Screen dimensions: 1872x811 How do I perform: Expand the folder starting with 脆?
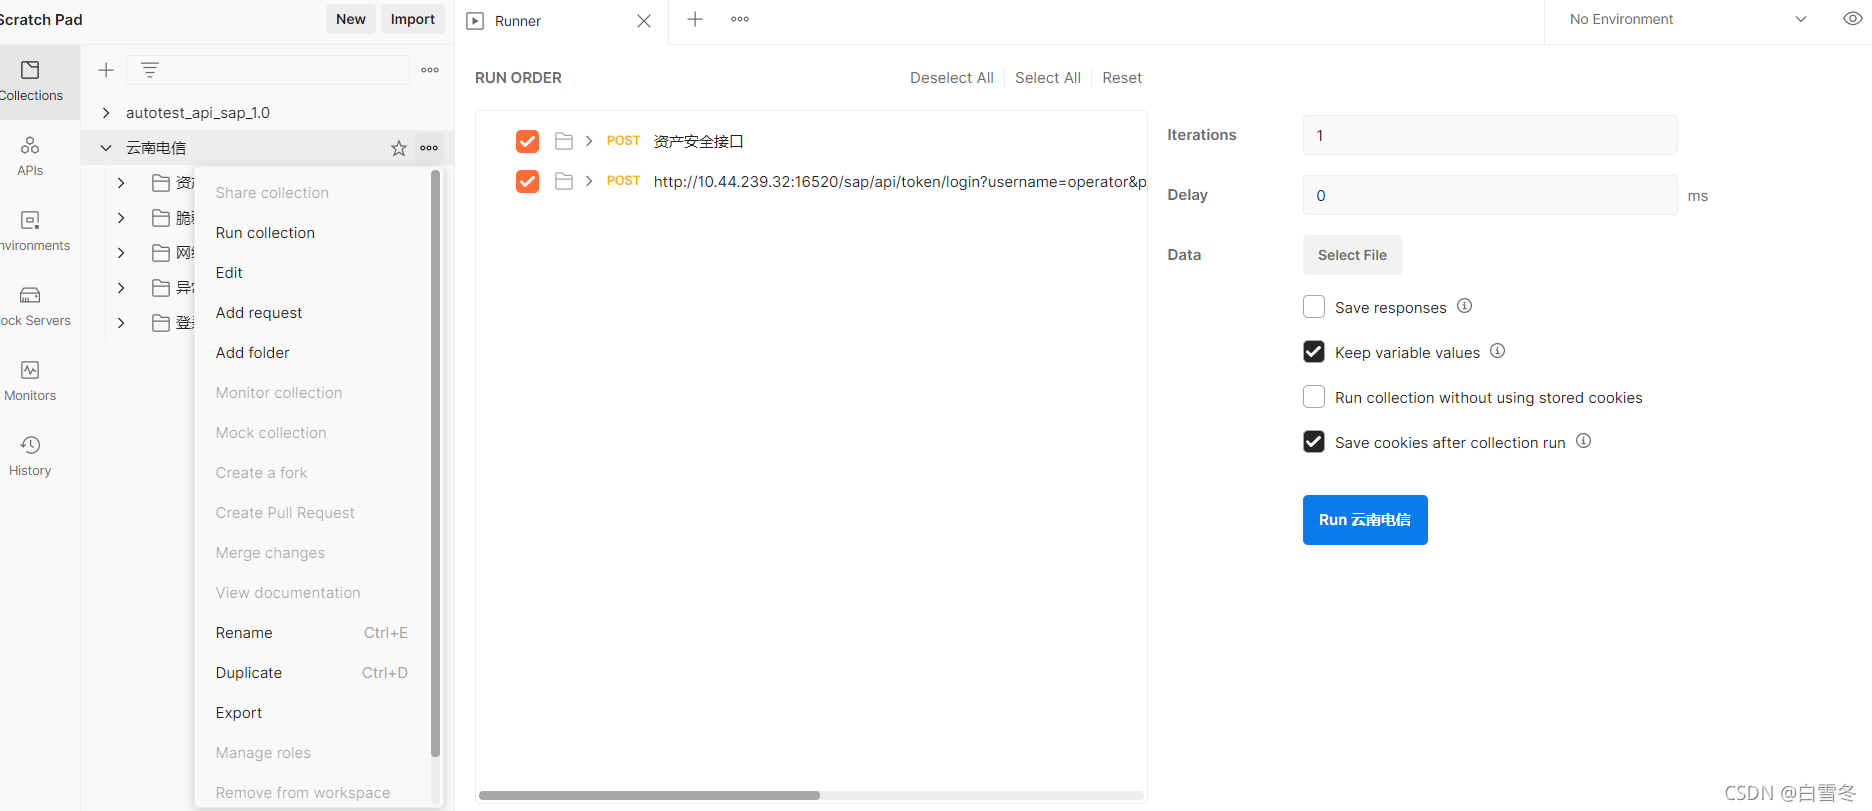121,218
